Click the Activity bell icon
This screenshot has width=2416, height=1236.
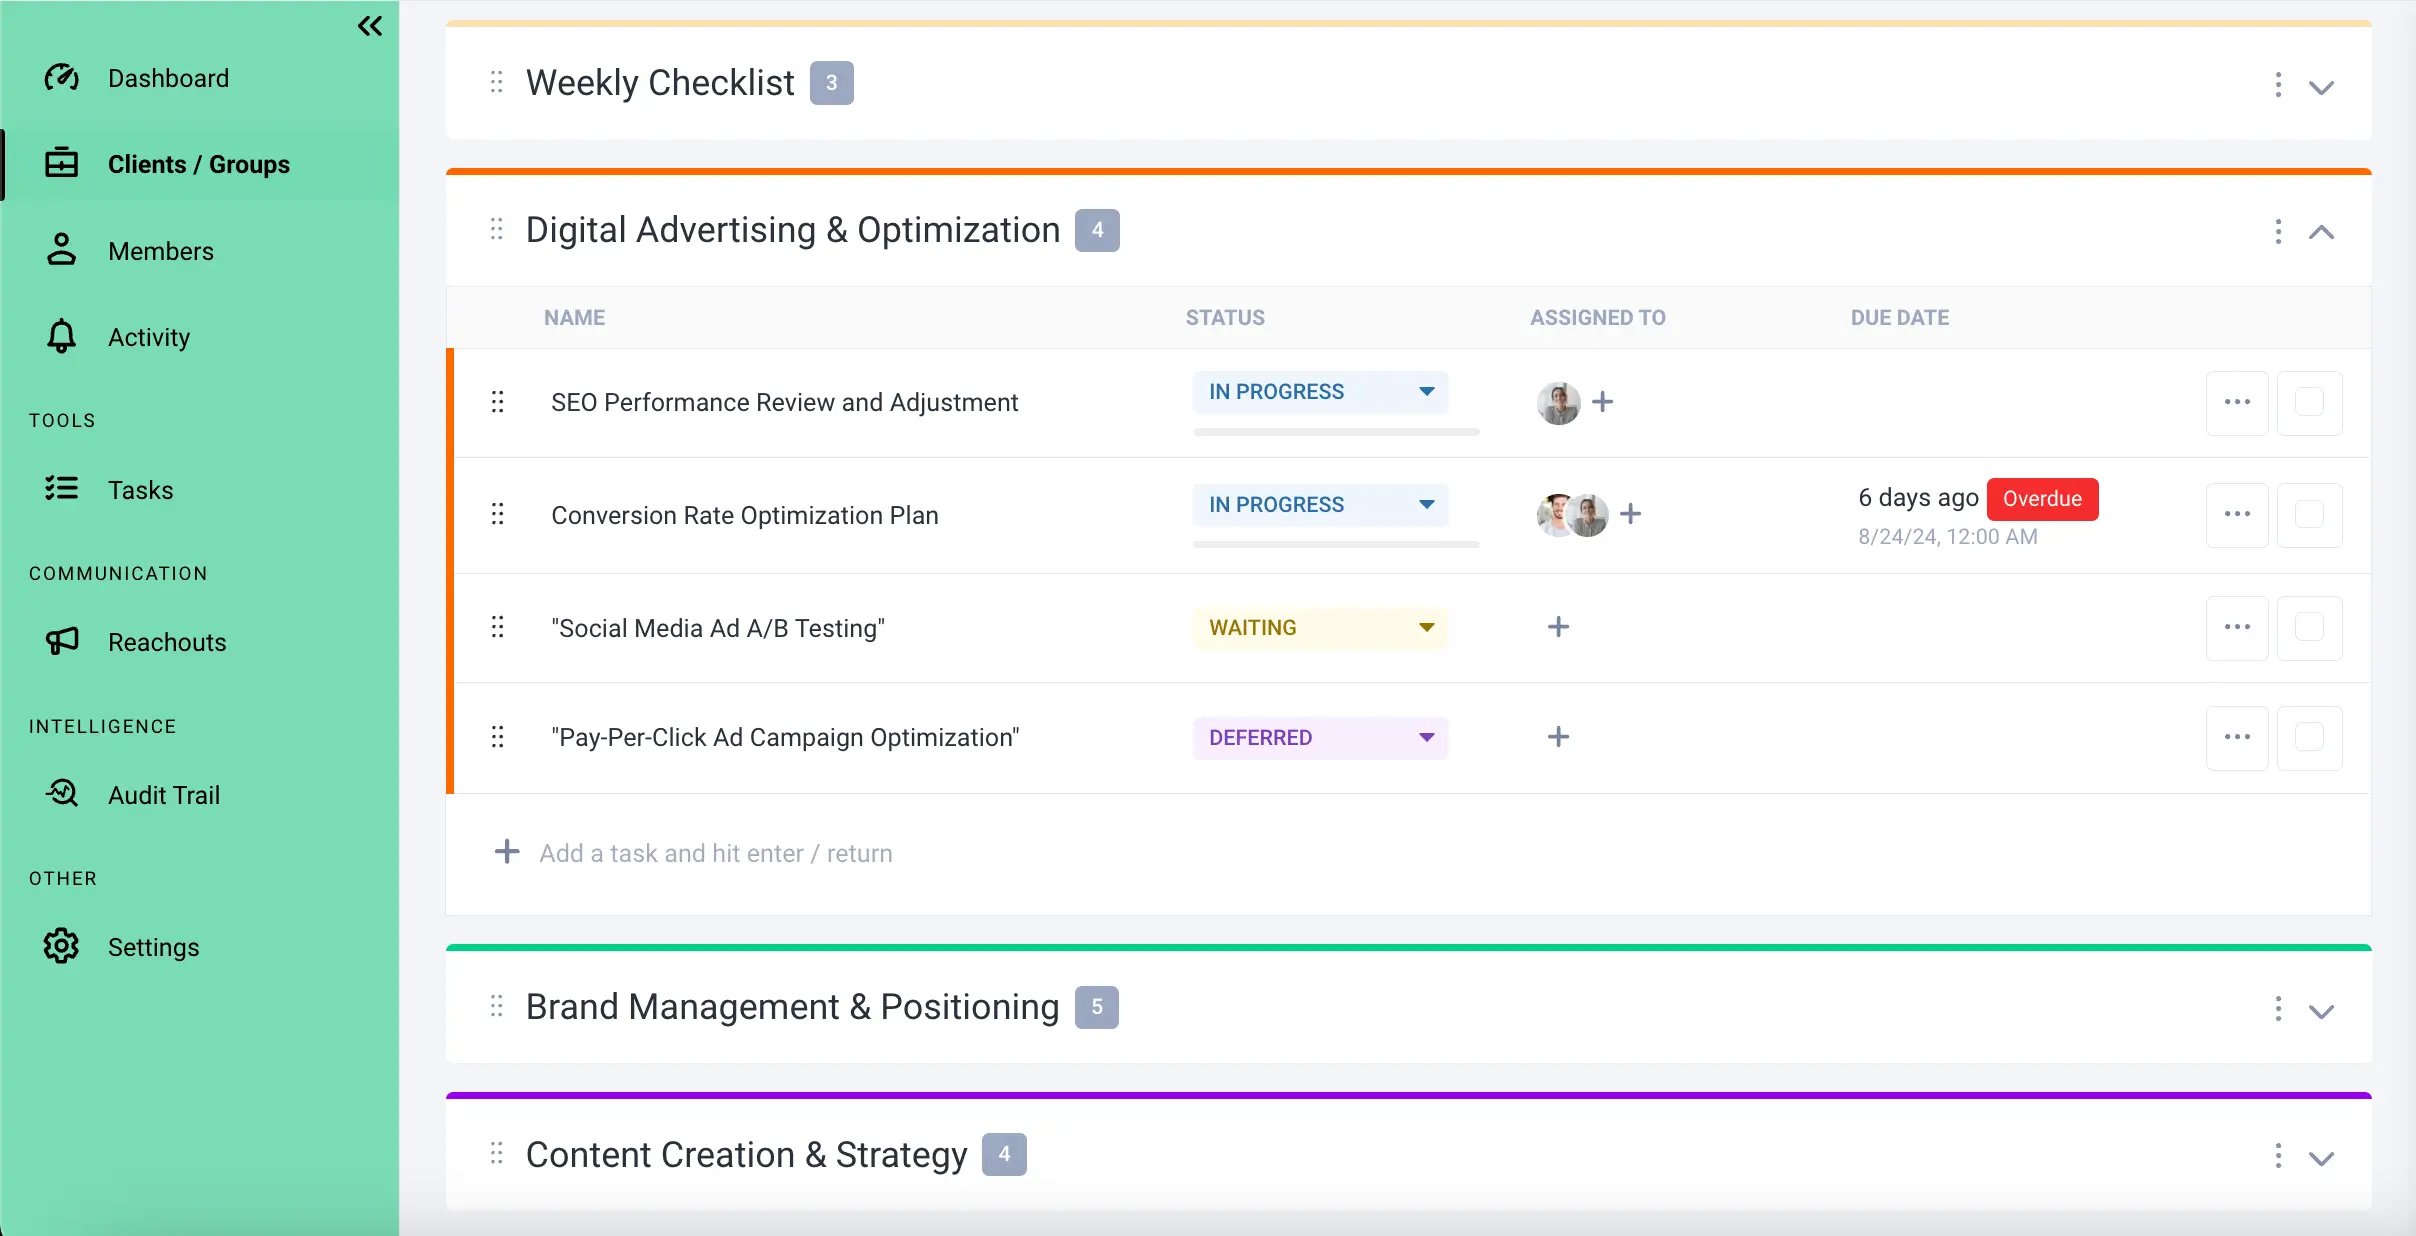(60, 337)
